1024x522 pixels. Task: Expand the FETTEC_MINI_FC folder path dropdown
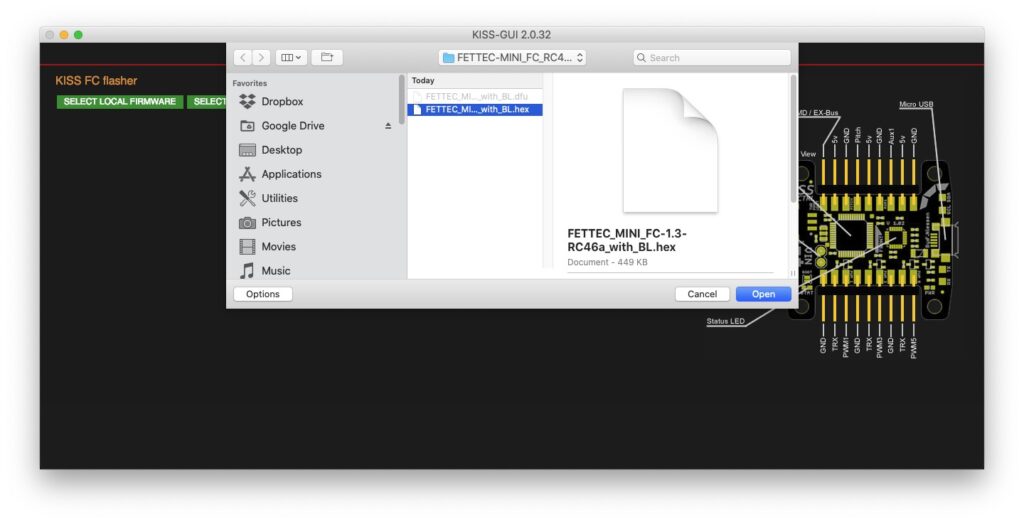coord(512,58)
